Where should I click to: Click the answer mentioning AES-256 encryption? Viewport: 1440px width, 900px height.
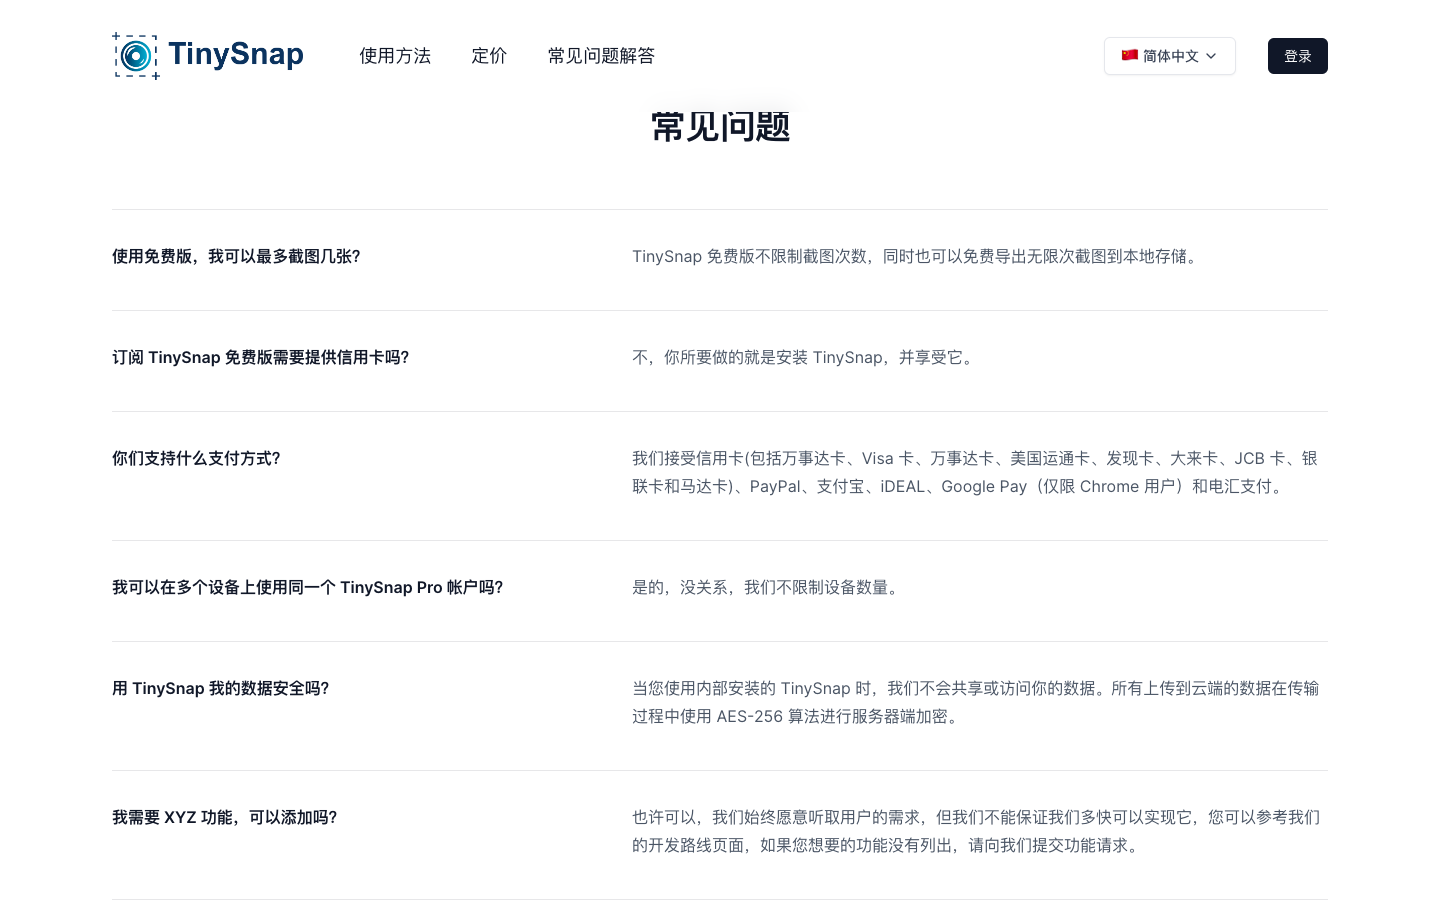pos(974,702)
